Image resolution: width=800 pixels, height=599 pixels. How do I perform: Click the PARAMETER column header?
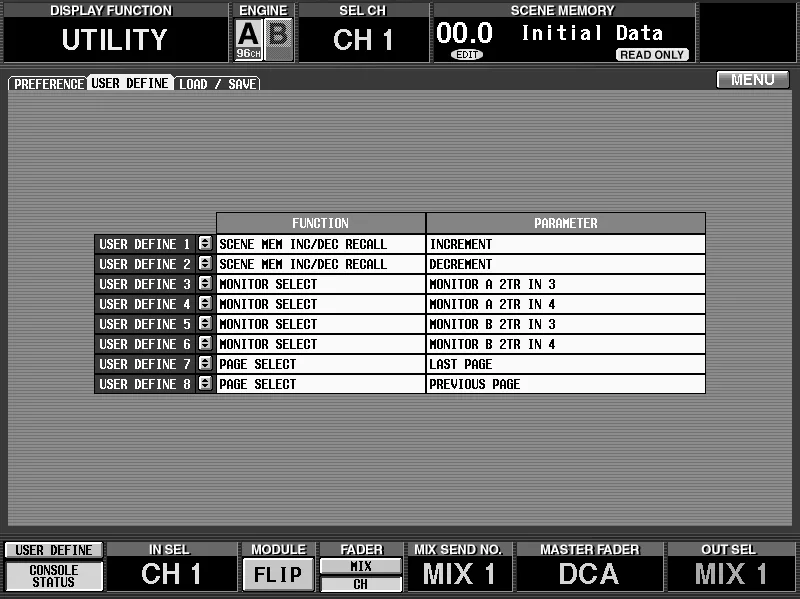(566, 223)
